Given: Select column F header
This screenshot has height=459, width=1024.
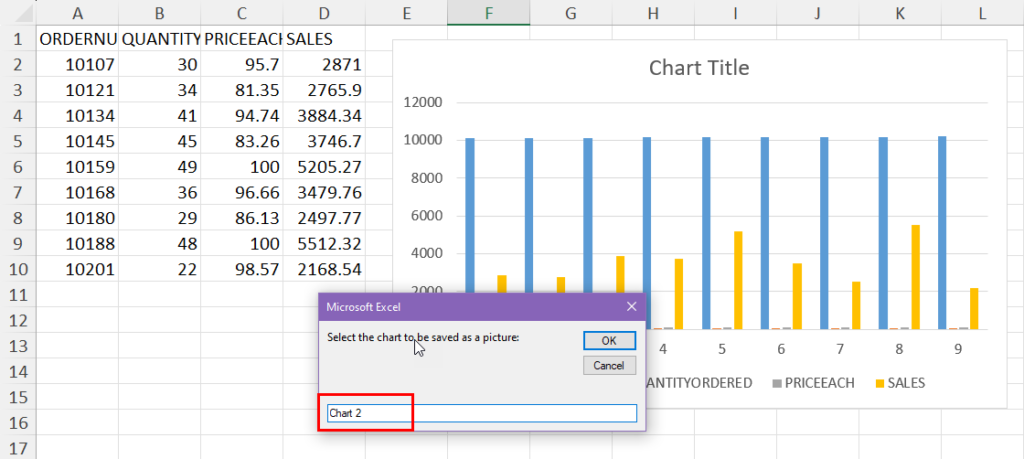Looking at the screenshot, I should click(488, 13).
